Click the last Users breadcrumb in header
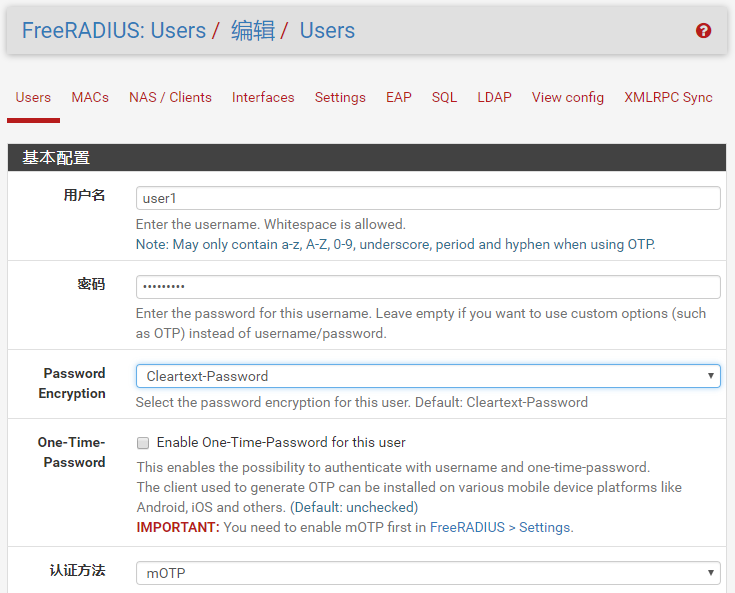 (327, 31)
